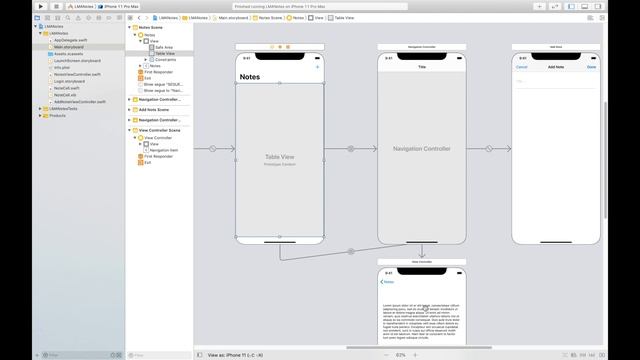This screenshot has width=640, height=360.
Task: Open the Debug navigator tab icon
Action: click(99, 18)
